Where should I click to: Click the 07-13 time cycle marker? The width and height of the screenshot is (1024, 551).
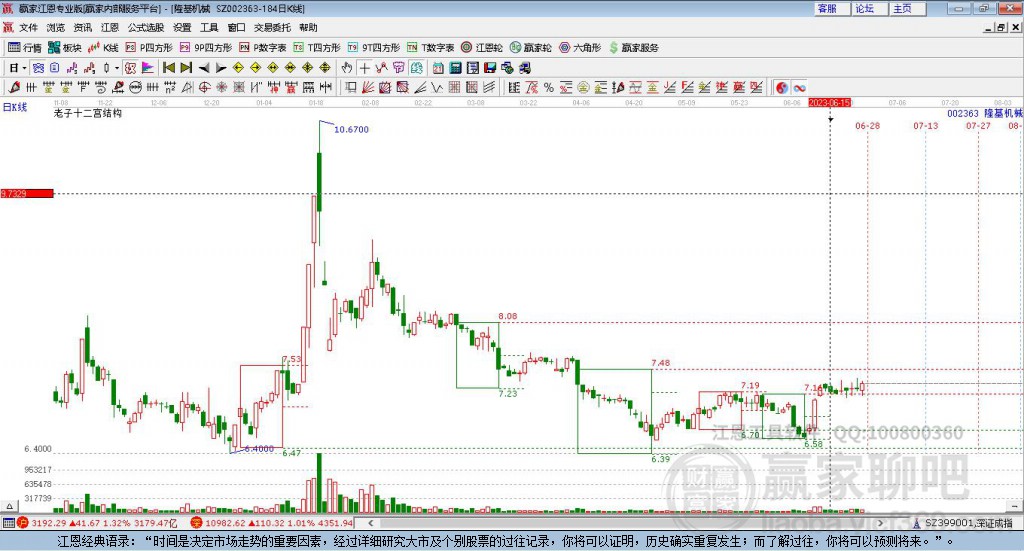click(x=925, y=126)
